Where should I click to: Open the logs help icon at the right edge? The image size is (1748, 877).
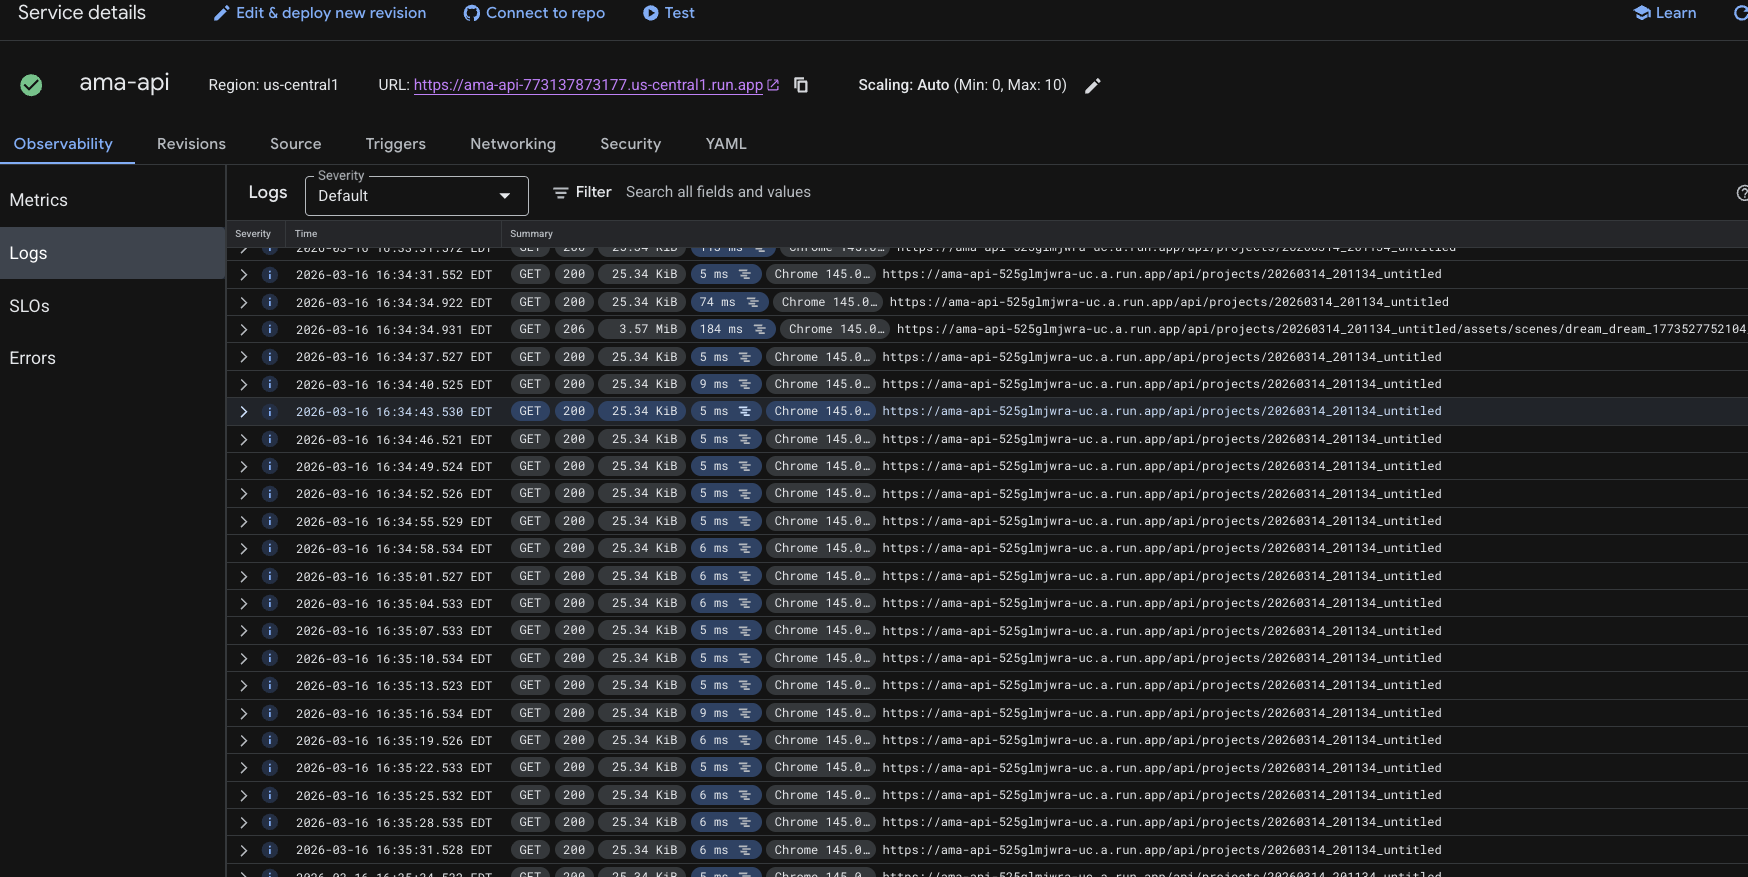click(1742, 192)
